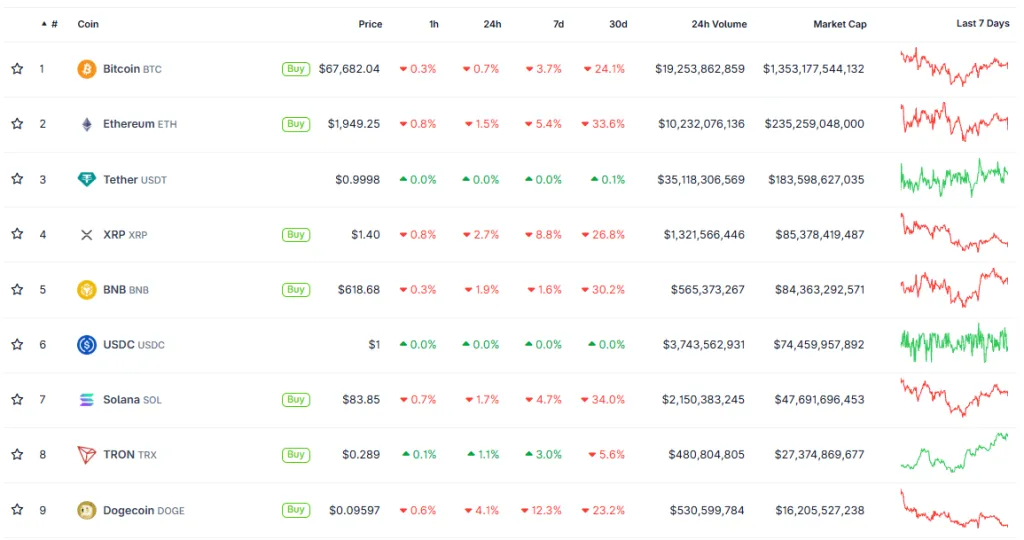Image resolution: width=1024 pixels, height=540 pixels.
Task: Sort coins by 24h Volume header
Action: click(718, 24)
